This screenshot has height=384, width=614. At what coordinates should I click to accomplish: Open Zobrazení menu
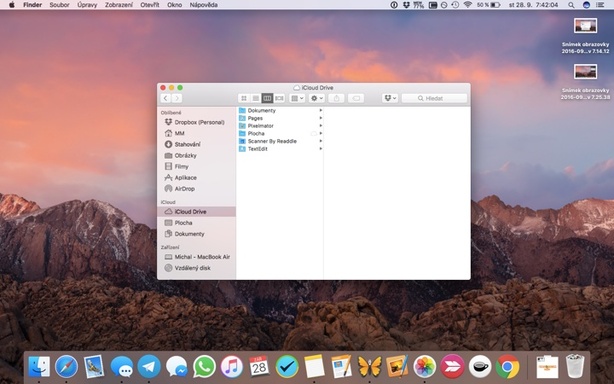(x=119, y=5)
